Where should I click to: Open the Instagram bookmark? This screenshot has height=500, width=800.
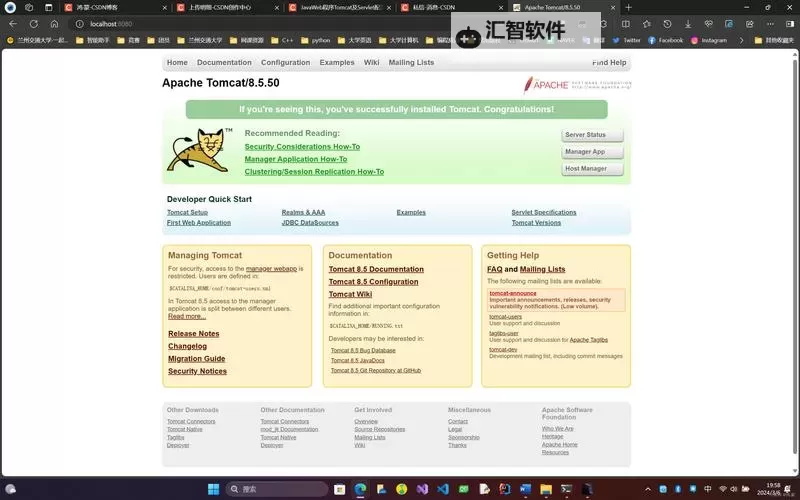click(x=709, y=40)
